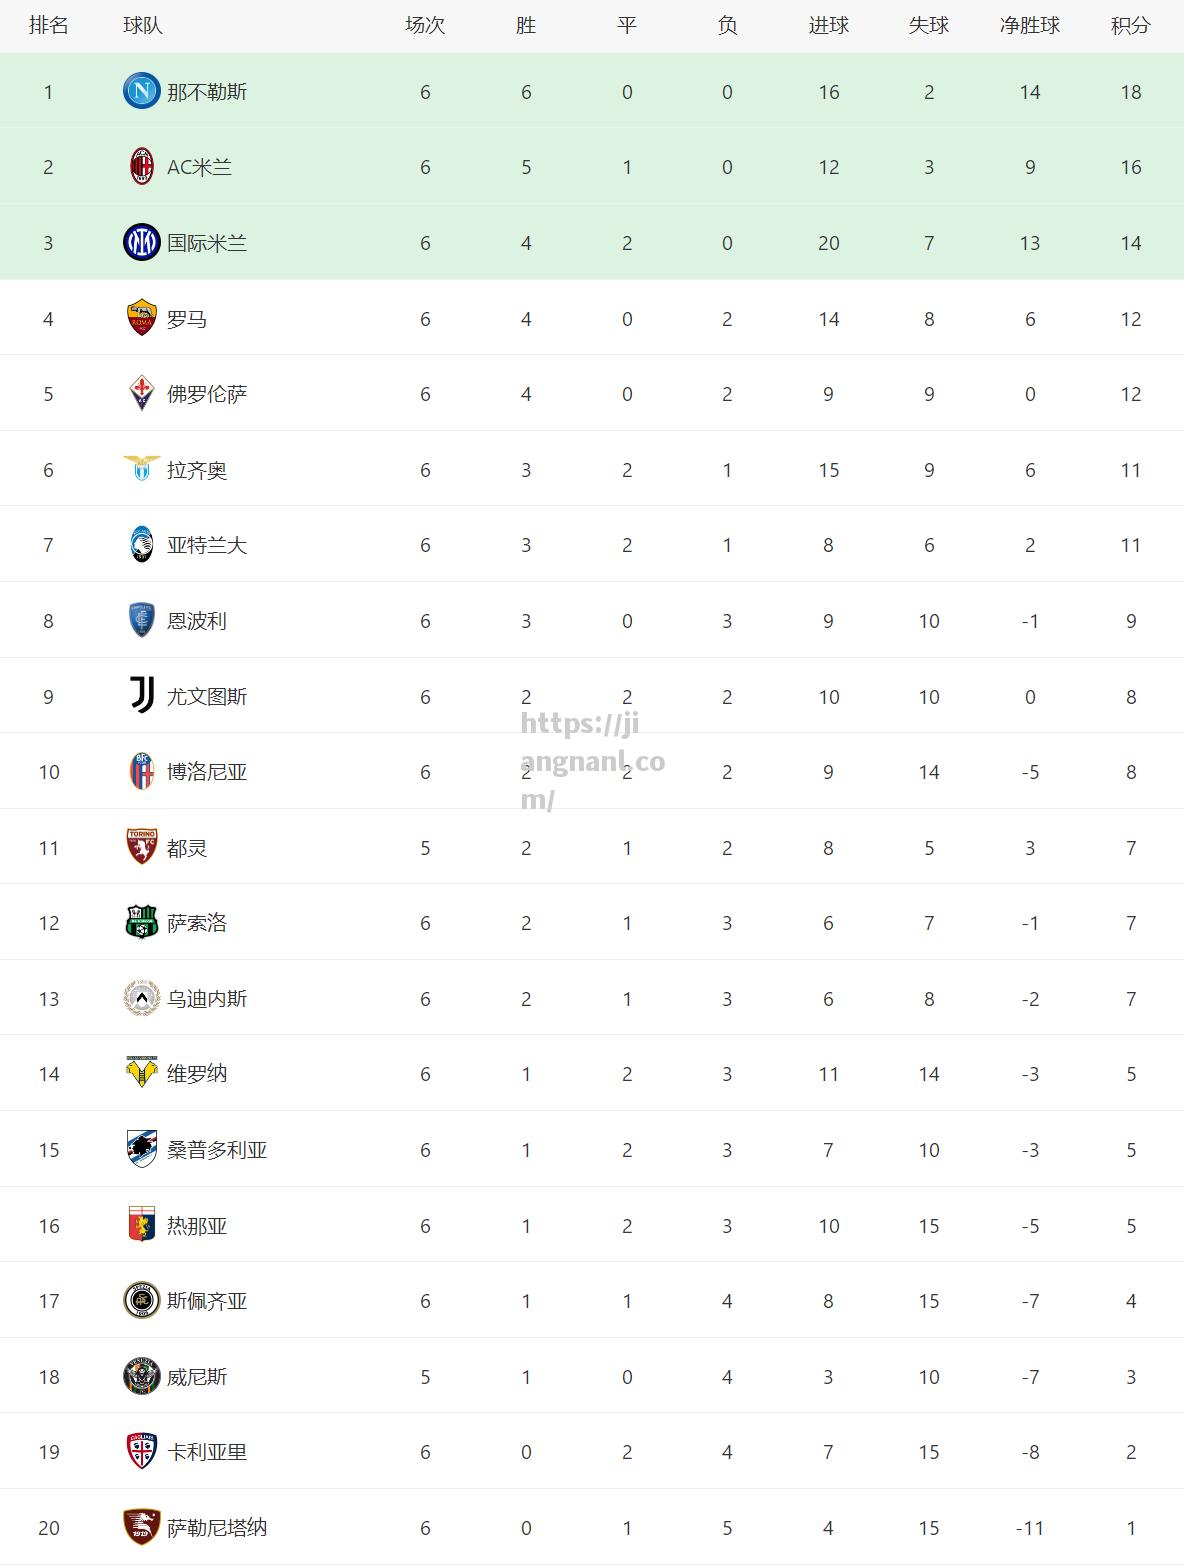Click the 积分 column header
Viewport: 1184px width, 1568px height.
pyautogui.click(x=1131, y=26)
